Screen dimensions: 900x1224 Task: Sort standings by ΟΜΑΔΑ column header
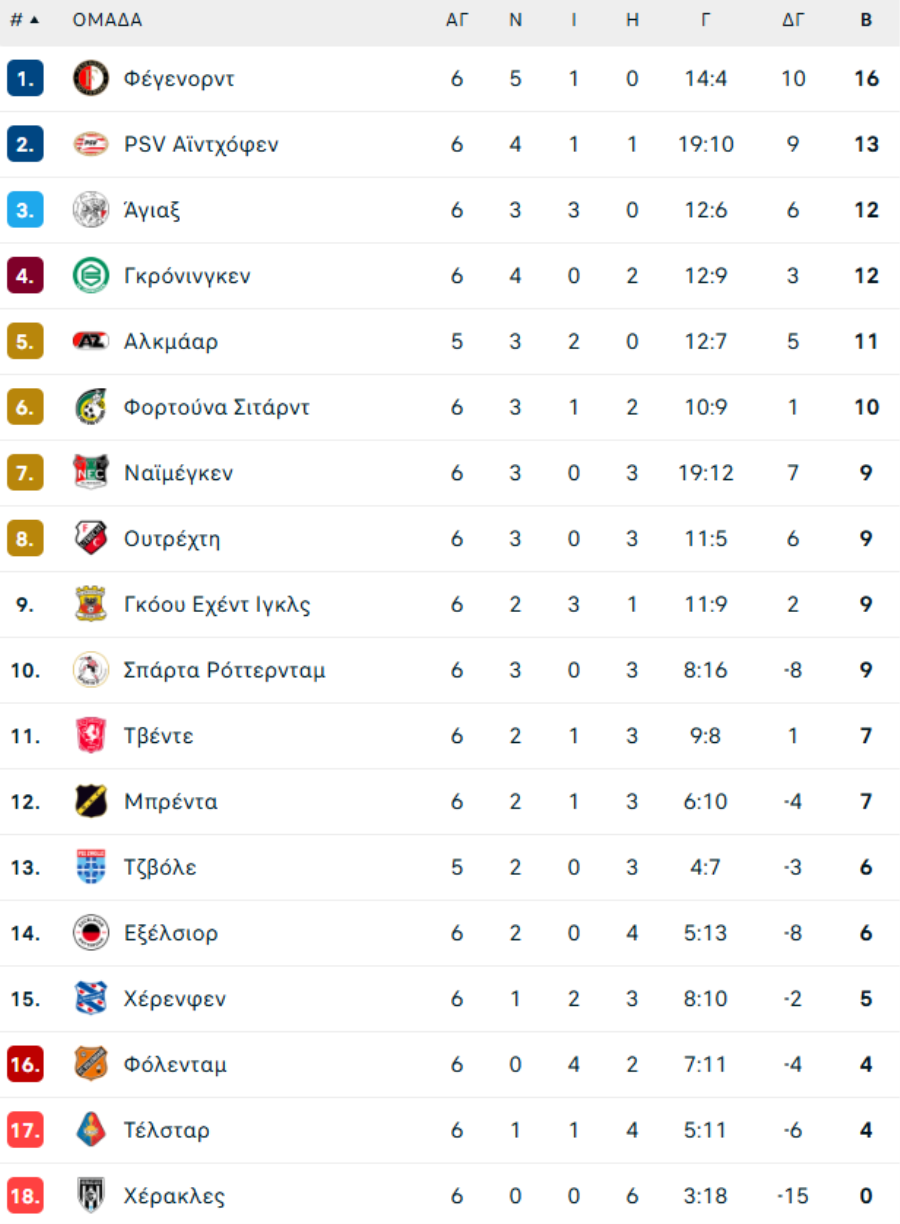tap(107, 20)
